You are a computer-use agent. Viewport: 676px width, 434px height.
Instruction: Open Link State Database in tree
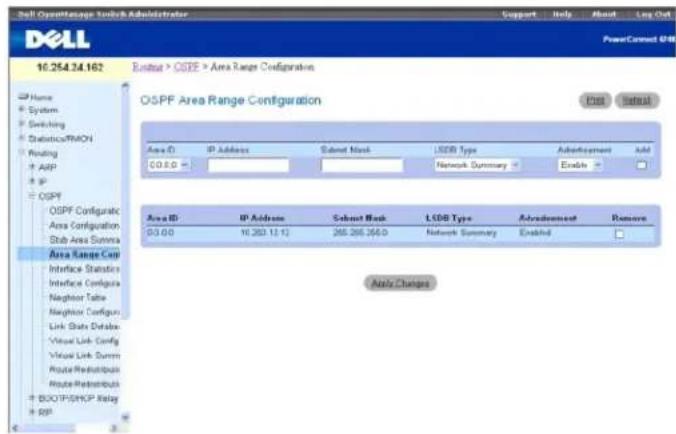pos(84,326)
